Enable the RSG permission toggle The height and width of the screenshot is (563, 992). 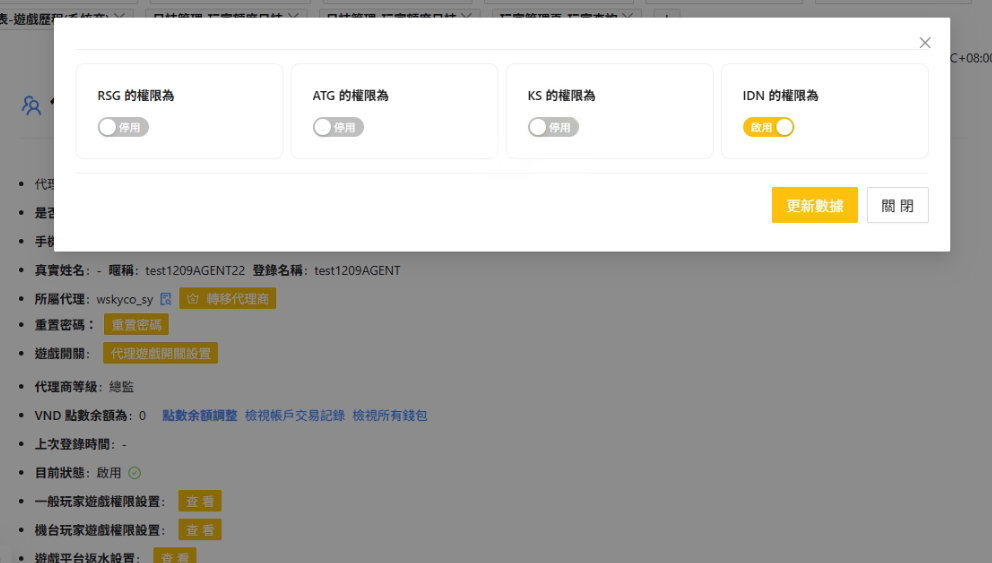[123, 127]
